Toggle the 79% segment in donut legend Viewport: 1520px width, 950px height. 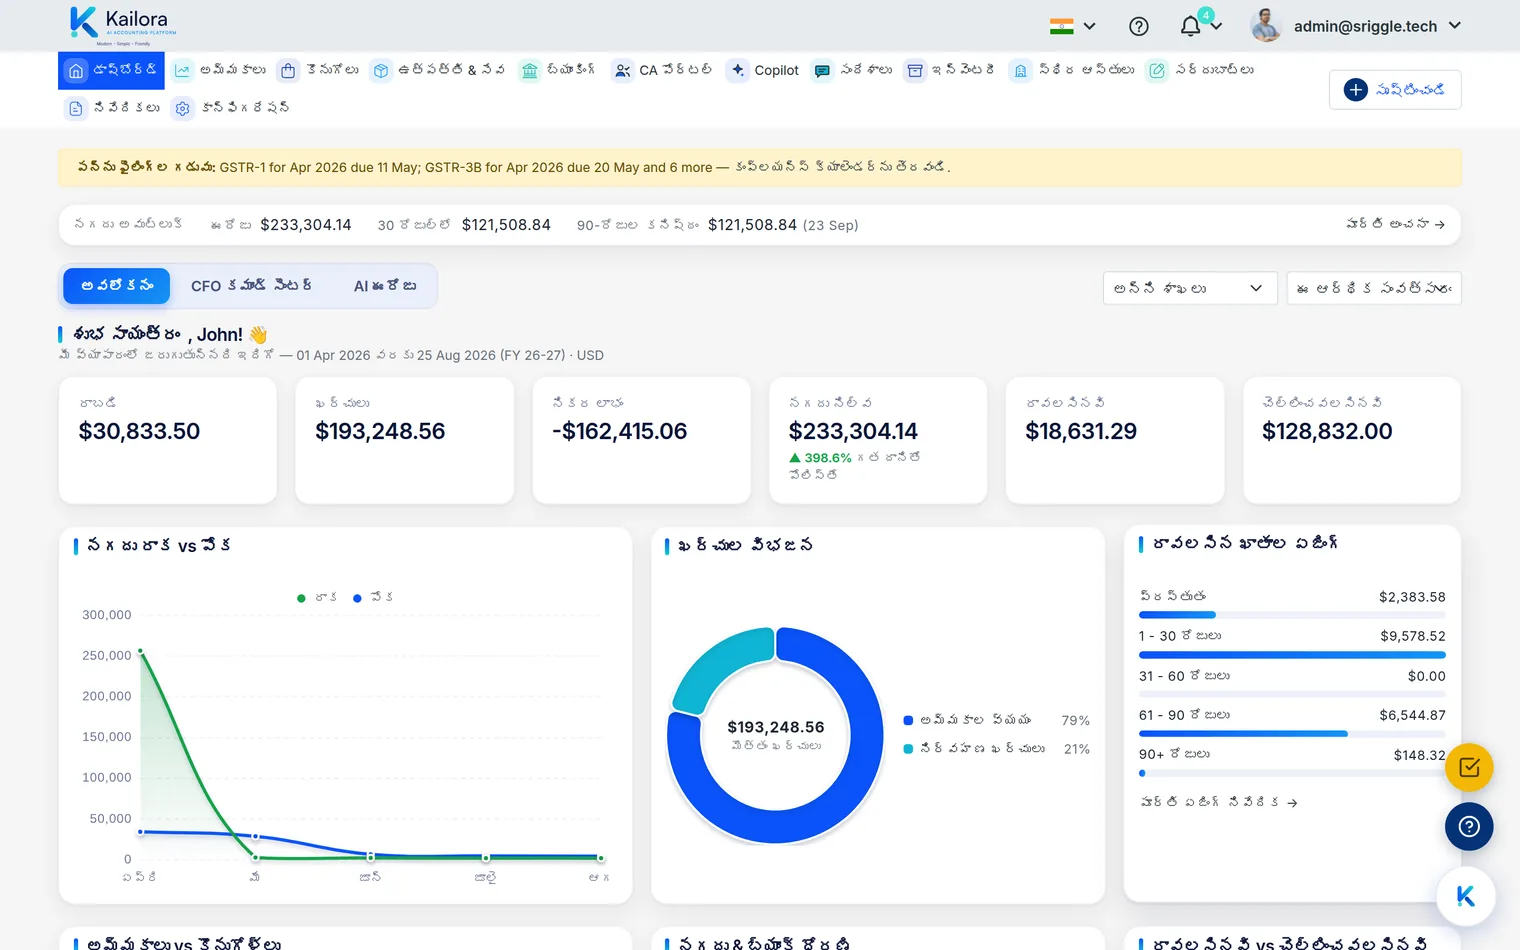[996, 720]
